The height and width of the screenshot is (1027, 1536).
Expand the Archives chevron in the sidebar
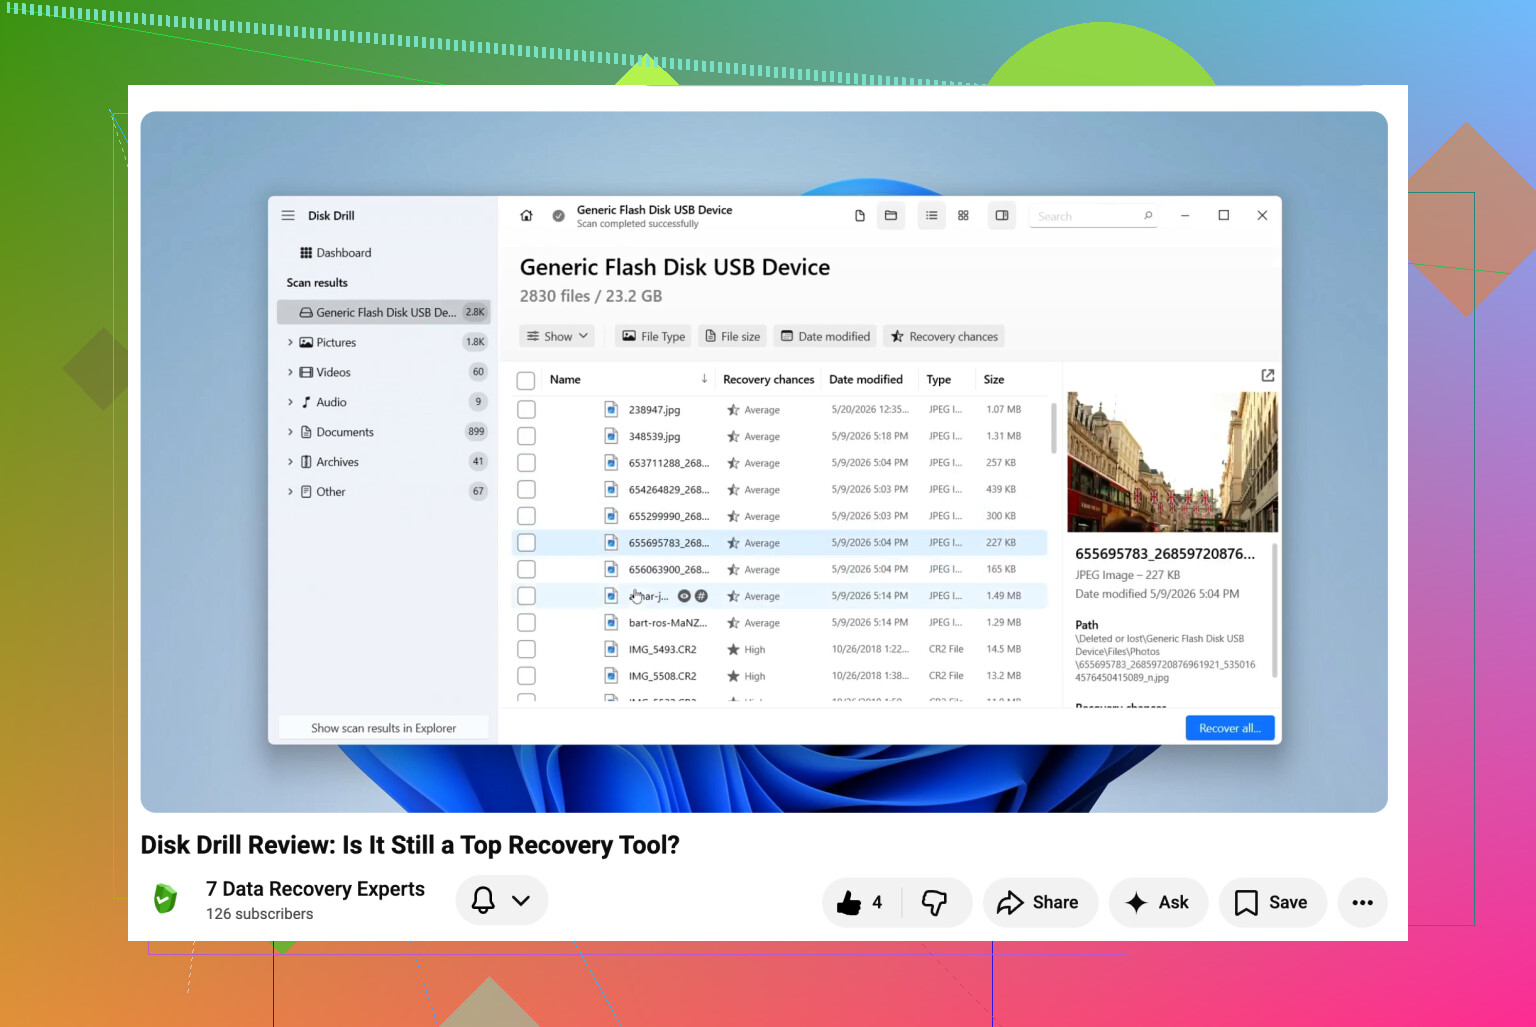(x=290, y=462)
